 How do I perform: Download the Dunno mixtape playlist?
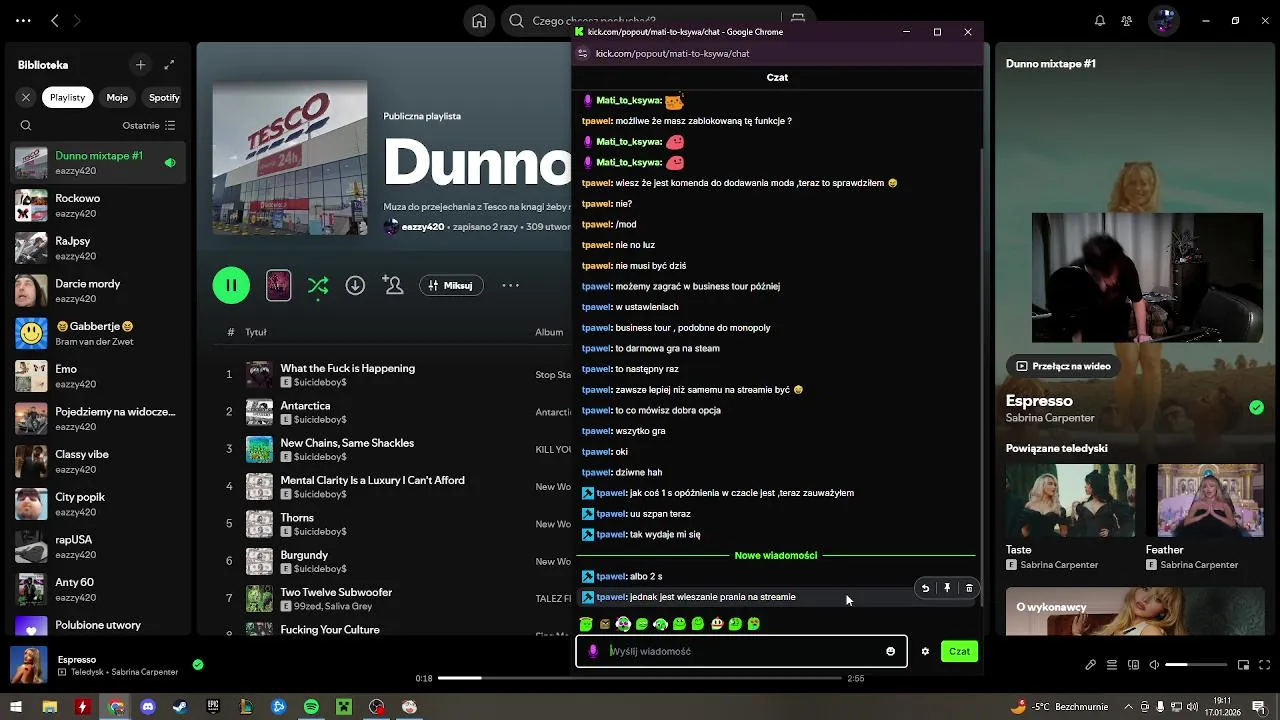(355, 285)
